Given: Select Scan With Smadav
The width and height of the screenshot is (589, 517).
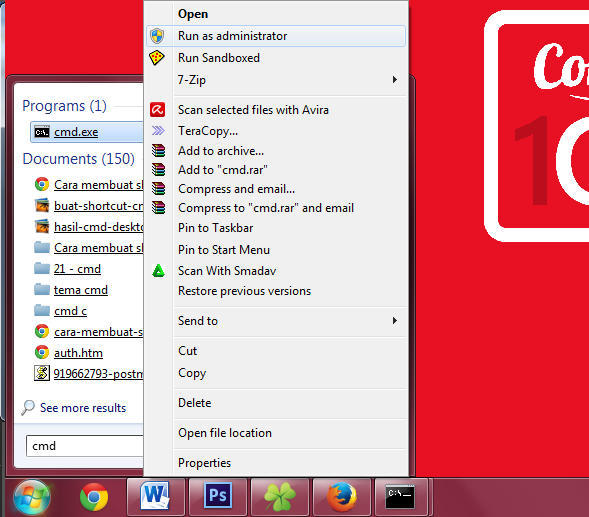Looking at the screenshot, I should point(276,271).
